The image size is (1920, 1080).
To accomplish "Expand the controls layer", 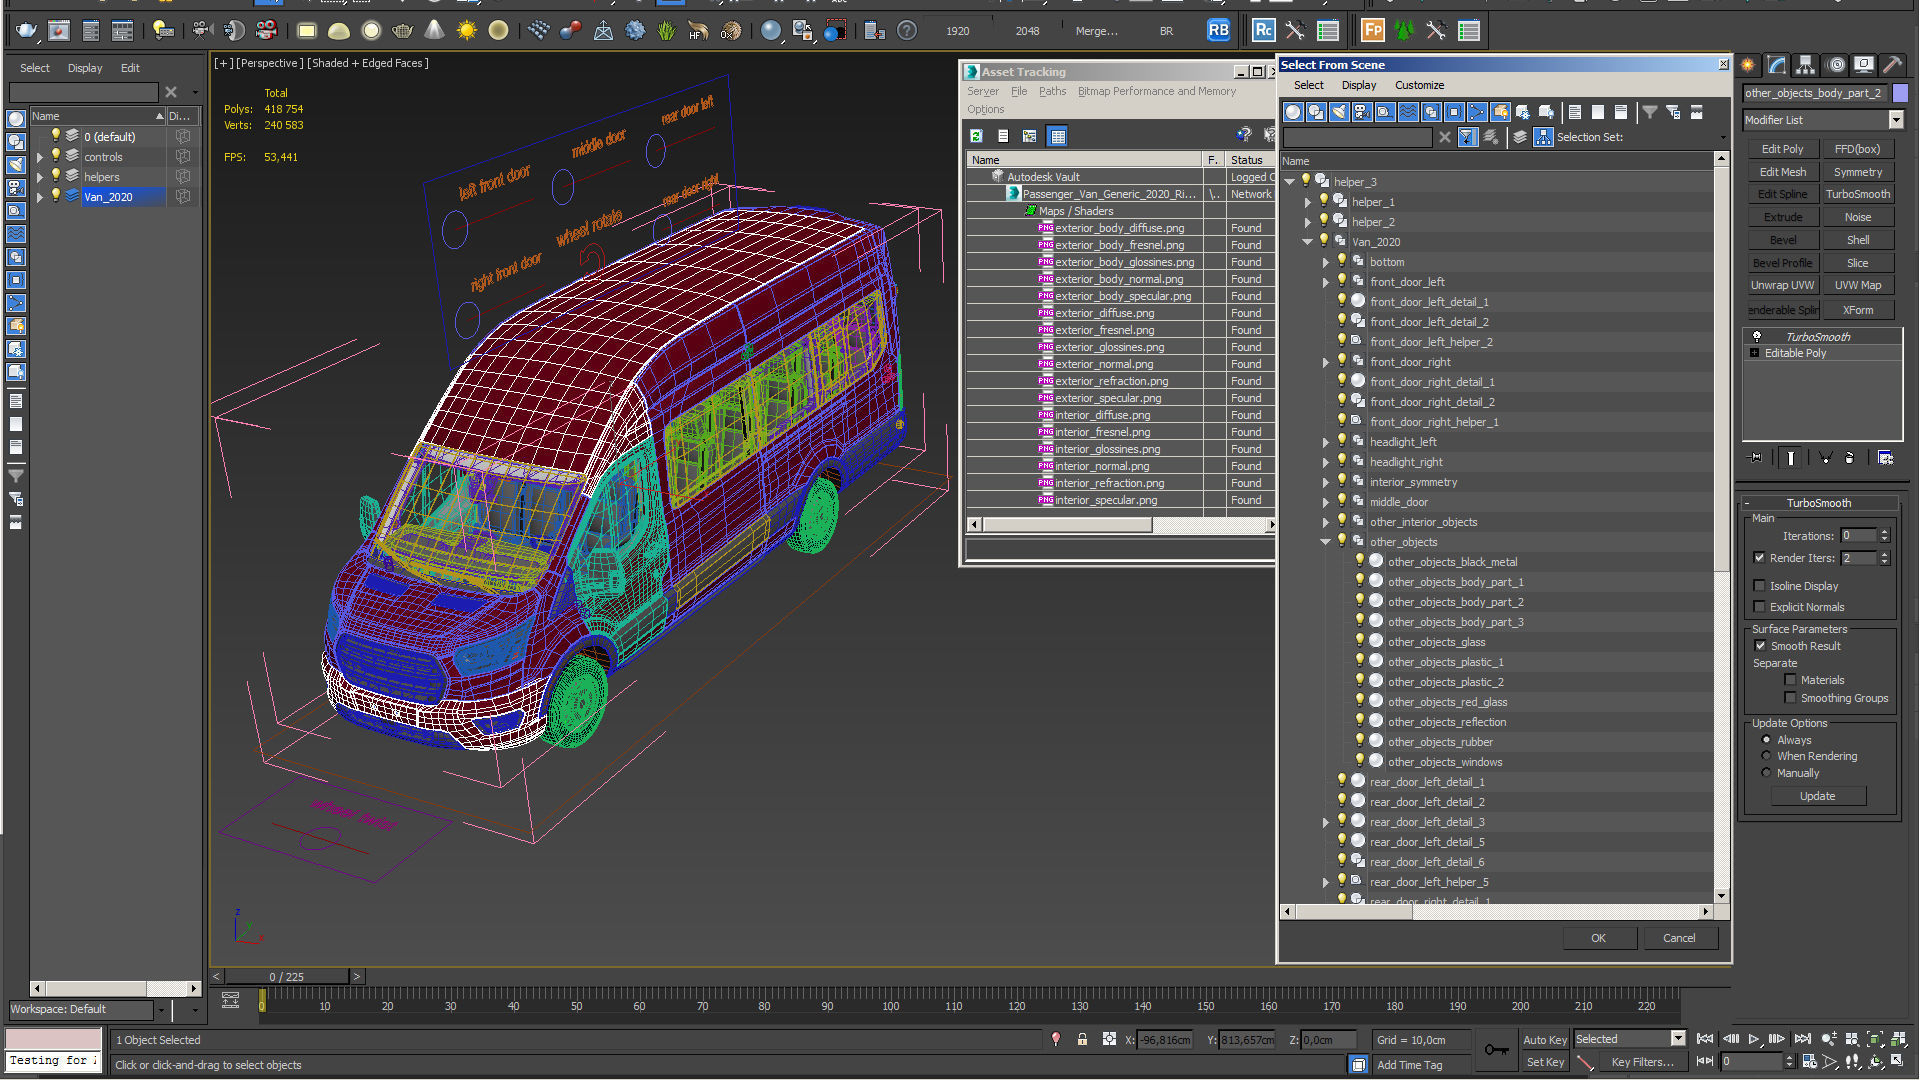I will pos(39,157).
